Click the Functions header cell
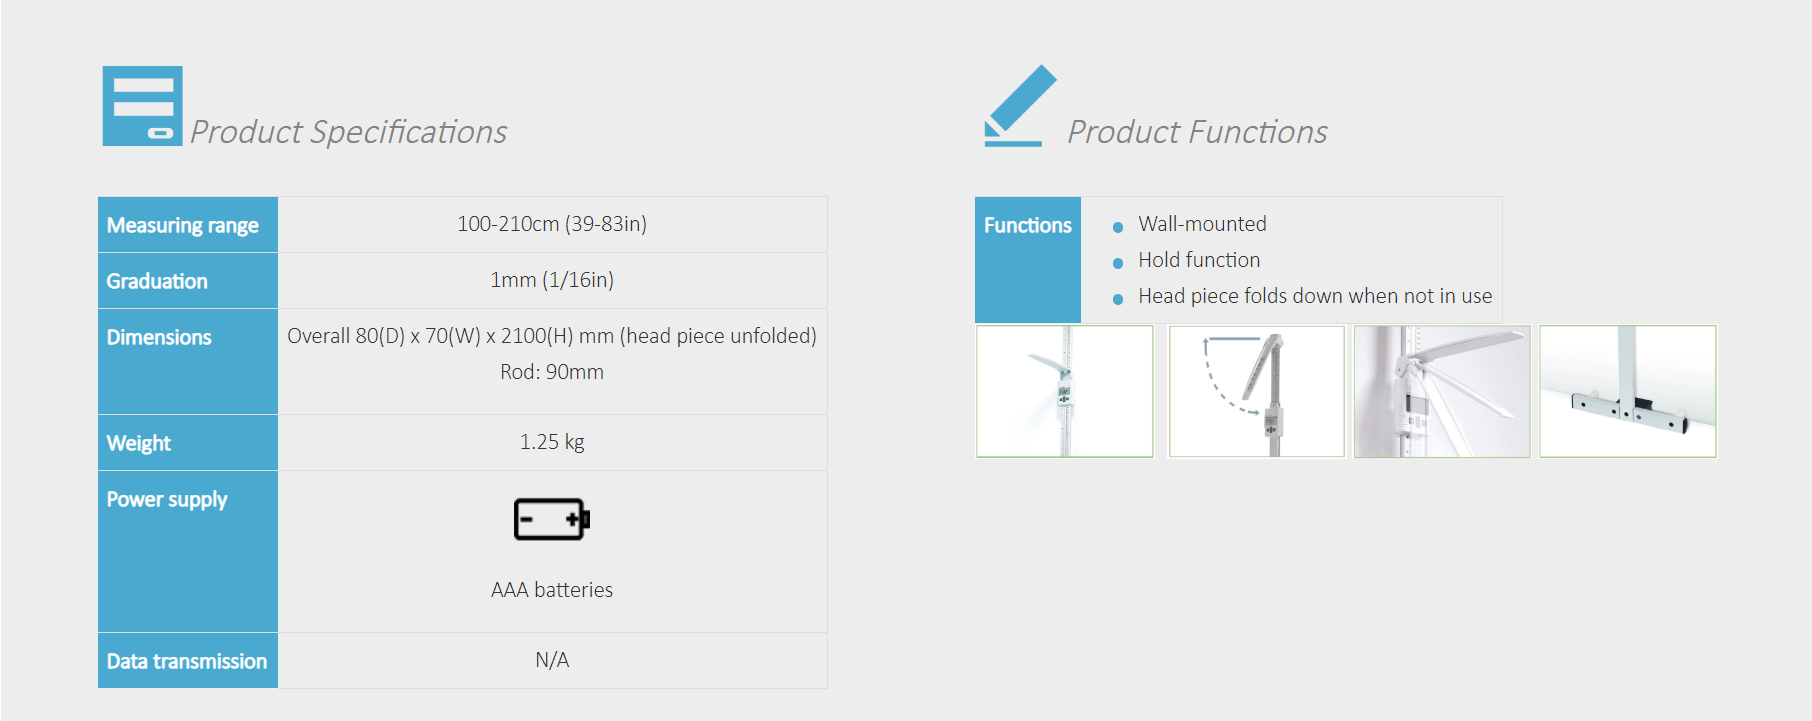The image size is (1812, 721). (1027, 226)
